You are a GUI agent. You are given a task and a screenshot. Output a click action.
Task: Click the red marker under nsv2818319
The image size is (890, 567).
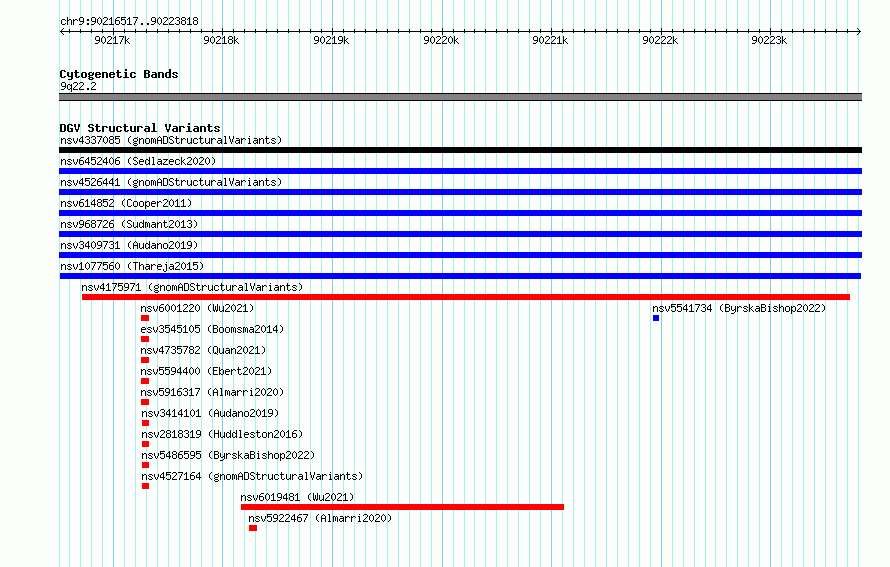145,444
